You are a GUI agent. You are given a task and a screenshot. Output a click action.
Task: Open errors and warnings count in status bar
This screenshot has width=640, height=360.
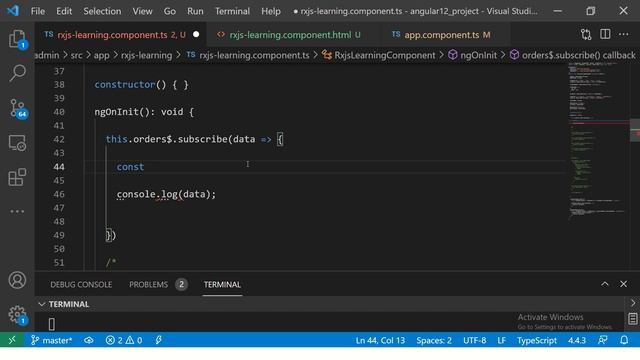(124, 340)
